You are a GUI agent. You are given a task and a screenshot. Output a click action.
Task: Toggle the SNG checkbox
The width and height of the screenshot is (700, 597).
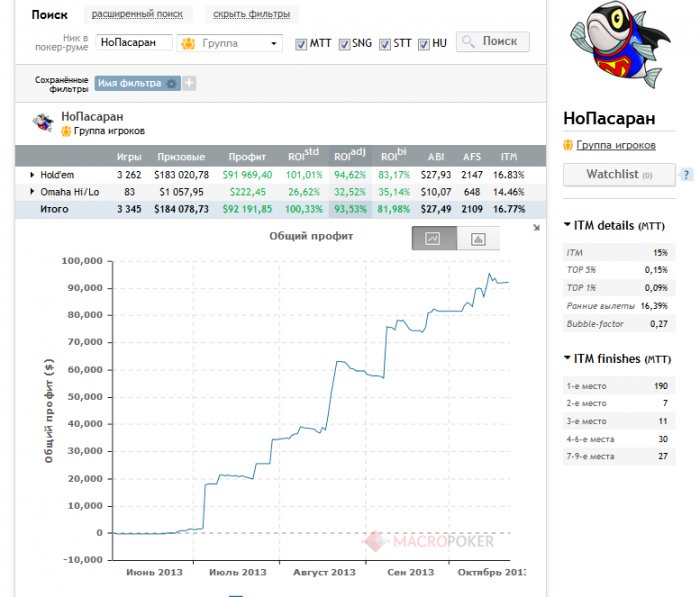pos(344,44)
